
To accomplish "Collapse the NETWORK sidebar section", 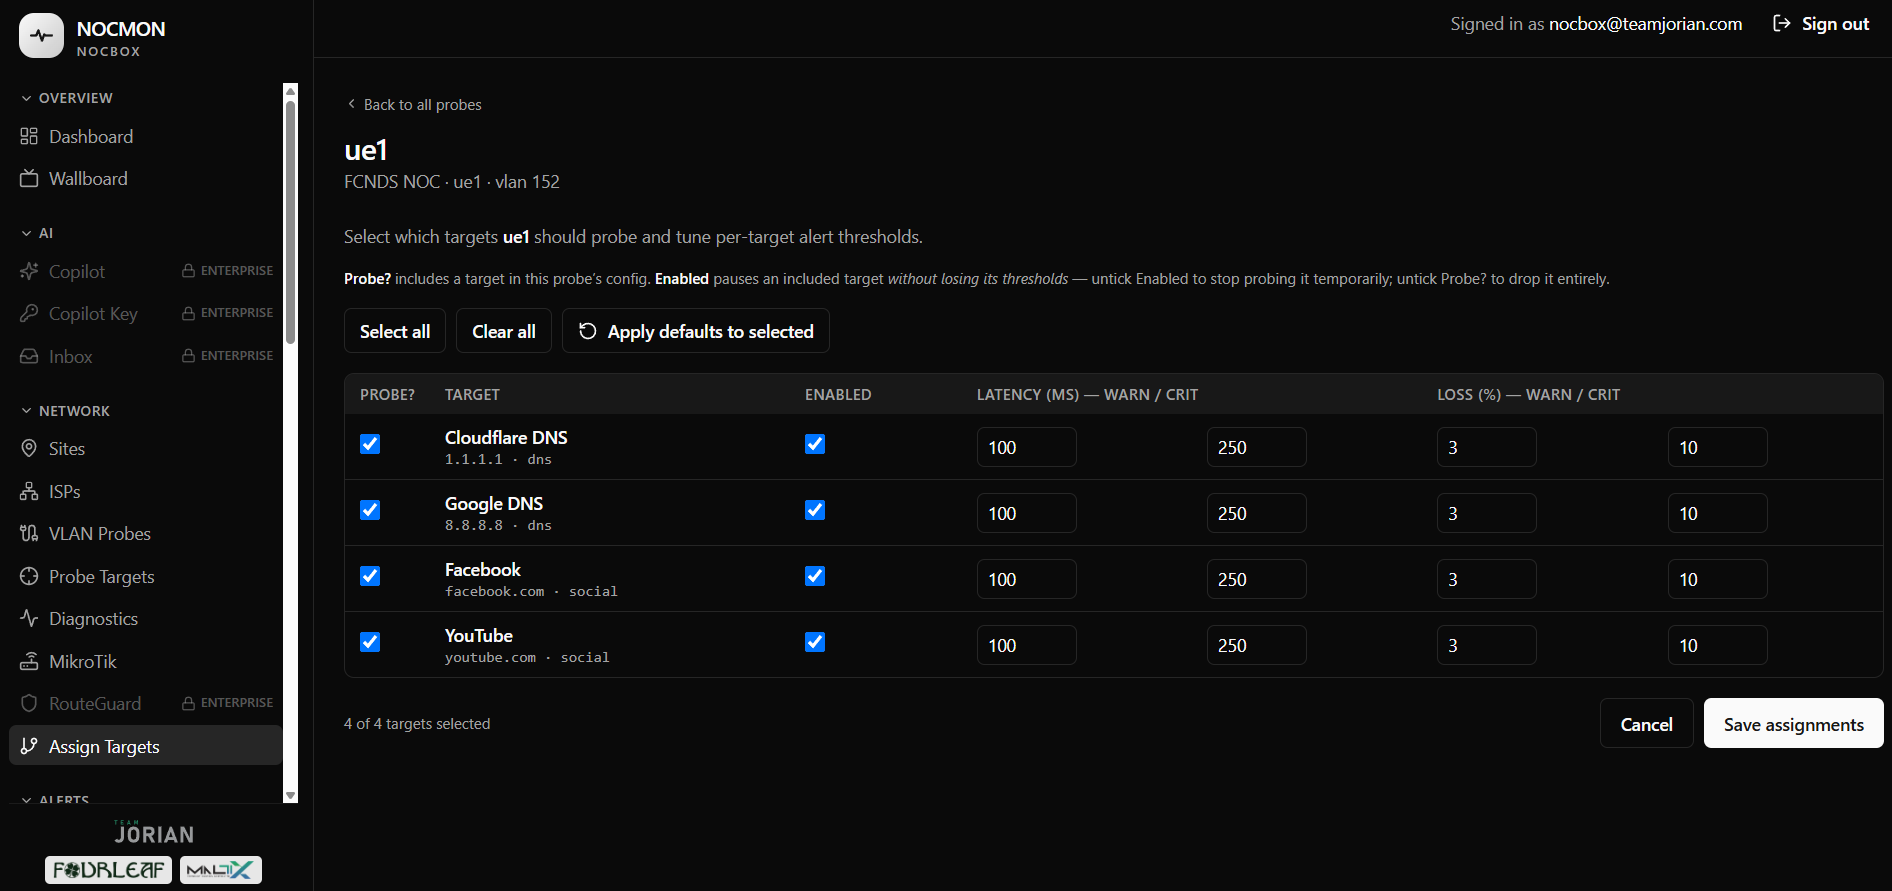I will click(65, 411).
